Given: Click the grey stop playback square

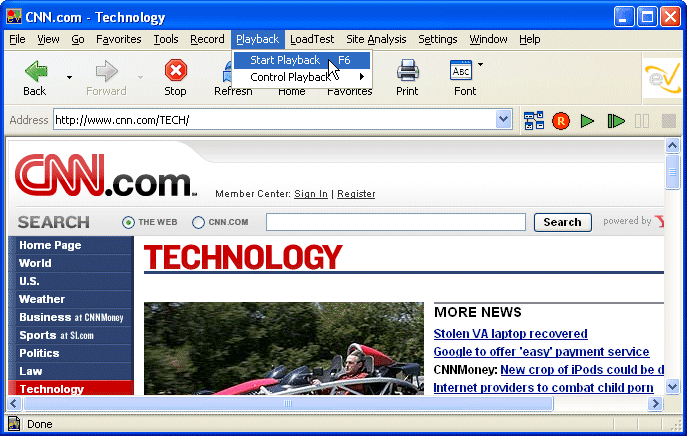Looking at the screenshot, I should coord(669,121).
